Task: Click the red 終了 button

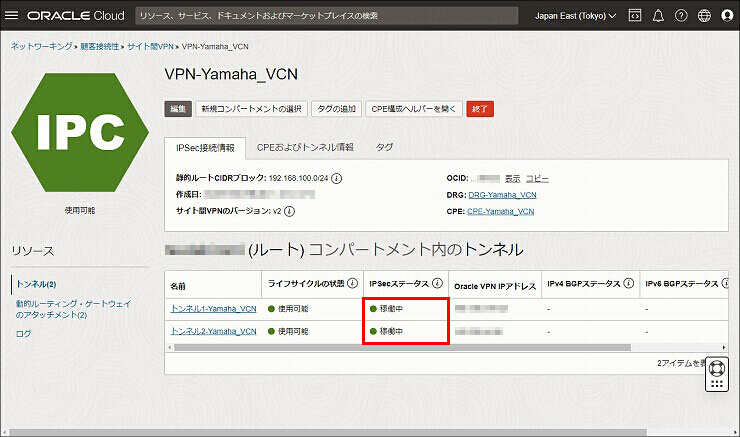Action: pyautogui.click(x=480, y=109)
